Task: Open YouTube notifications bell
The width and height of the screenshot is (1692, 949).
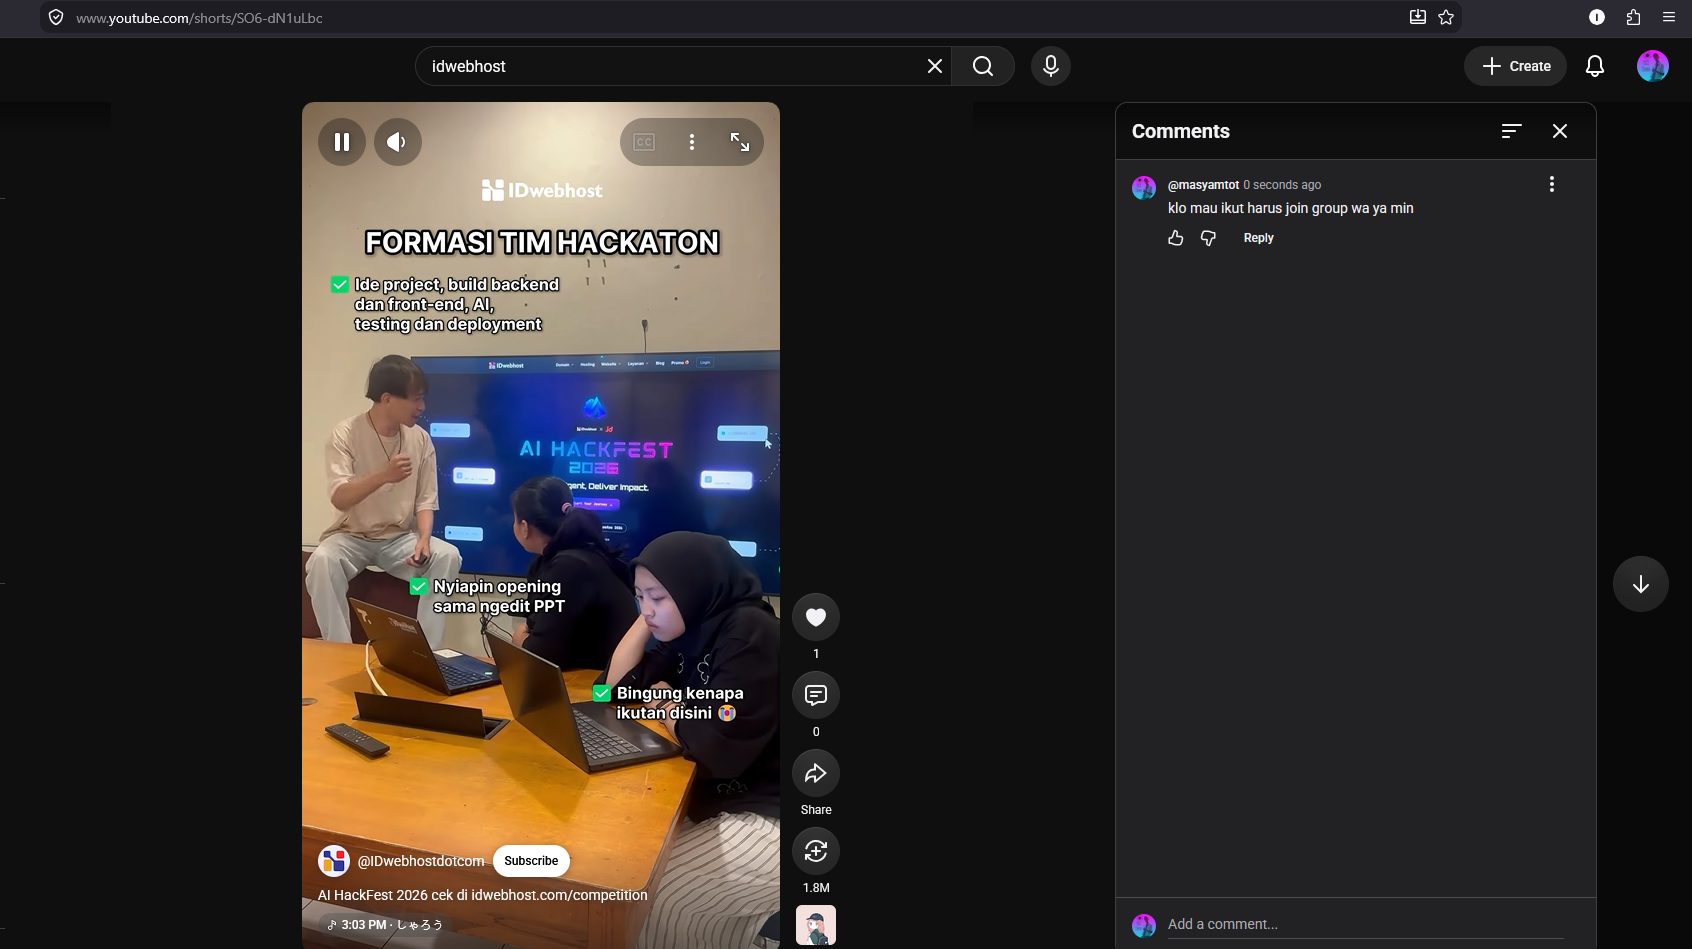Action: (1595, 66)
